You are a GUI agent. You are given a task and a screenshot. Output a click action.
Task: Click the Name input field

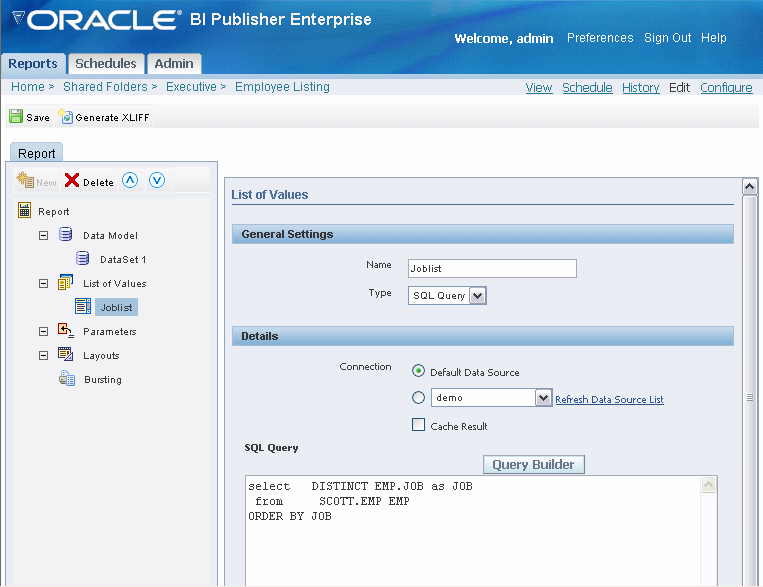492,268
